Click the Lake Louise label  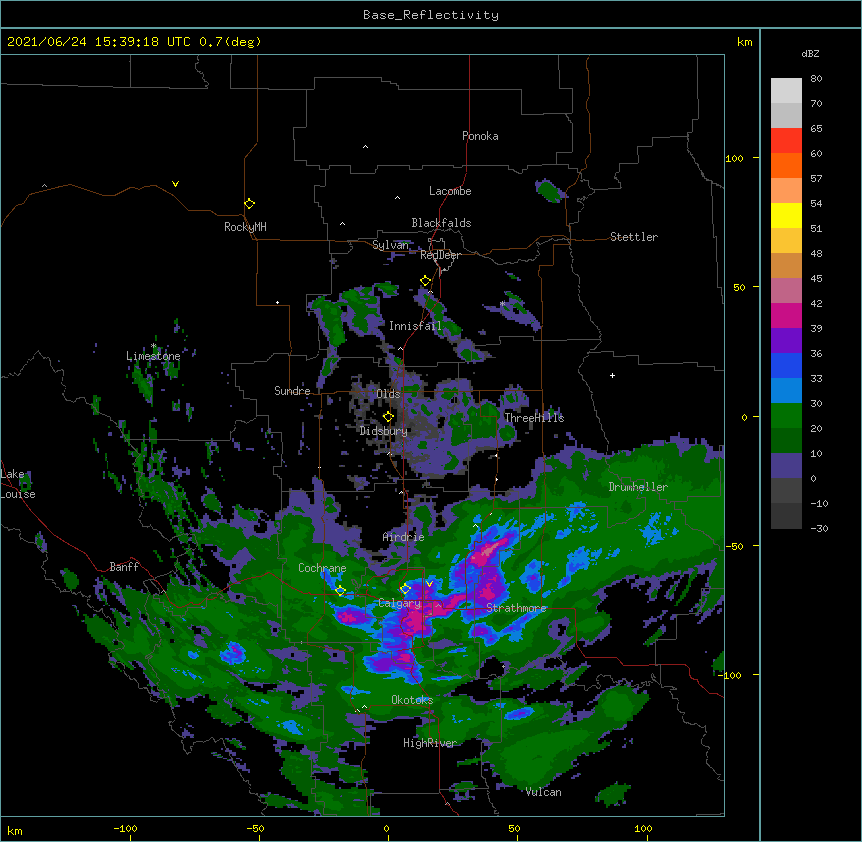(18, 484)
